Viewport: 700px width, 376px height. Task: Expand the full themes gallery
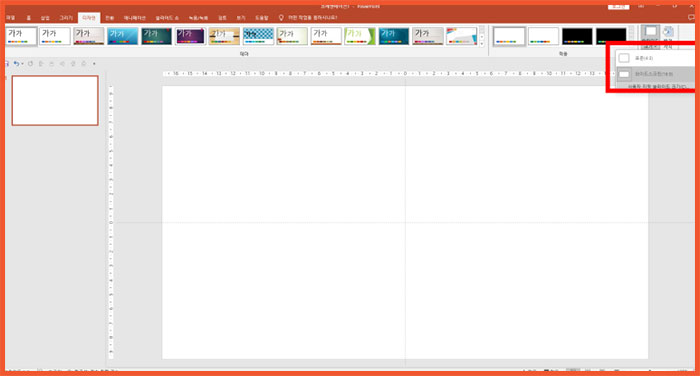click(482, 43)
